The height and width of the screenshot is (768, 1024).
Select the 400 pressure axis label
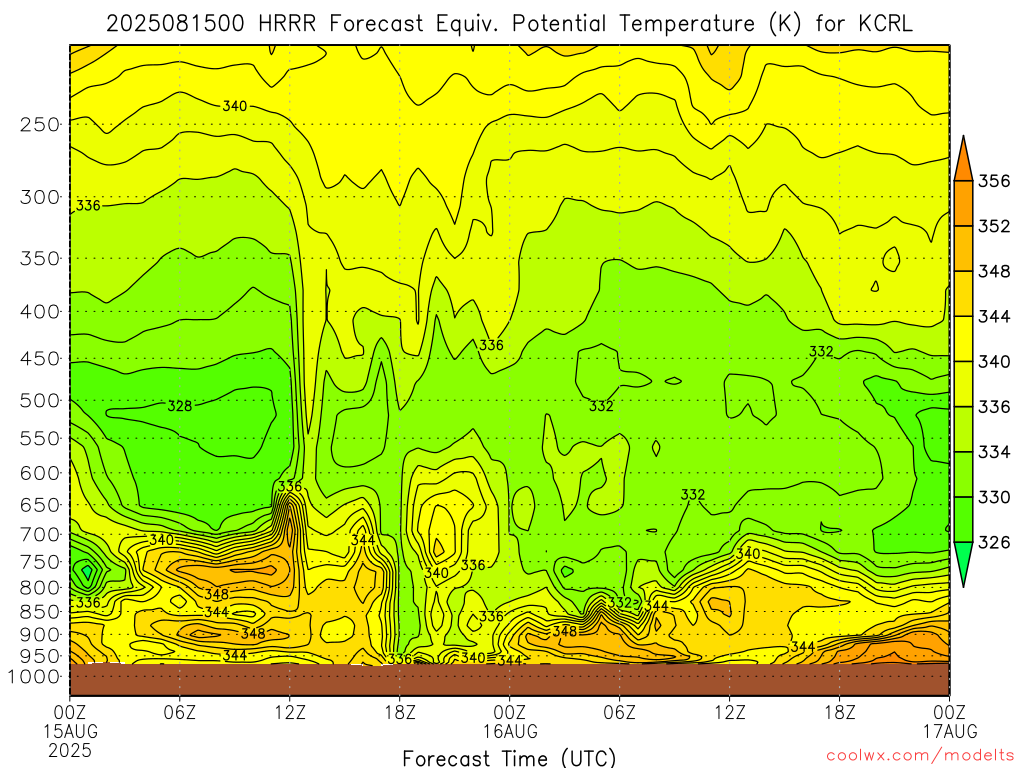click(x=40, y=312)
